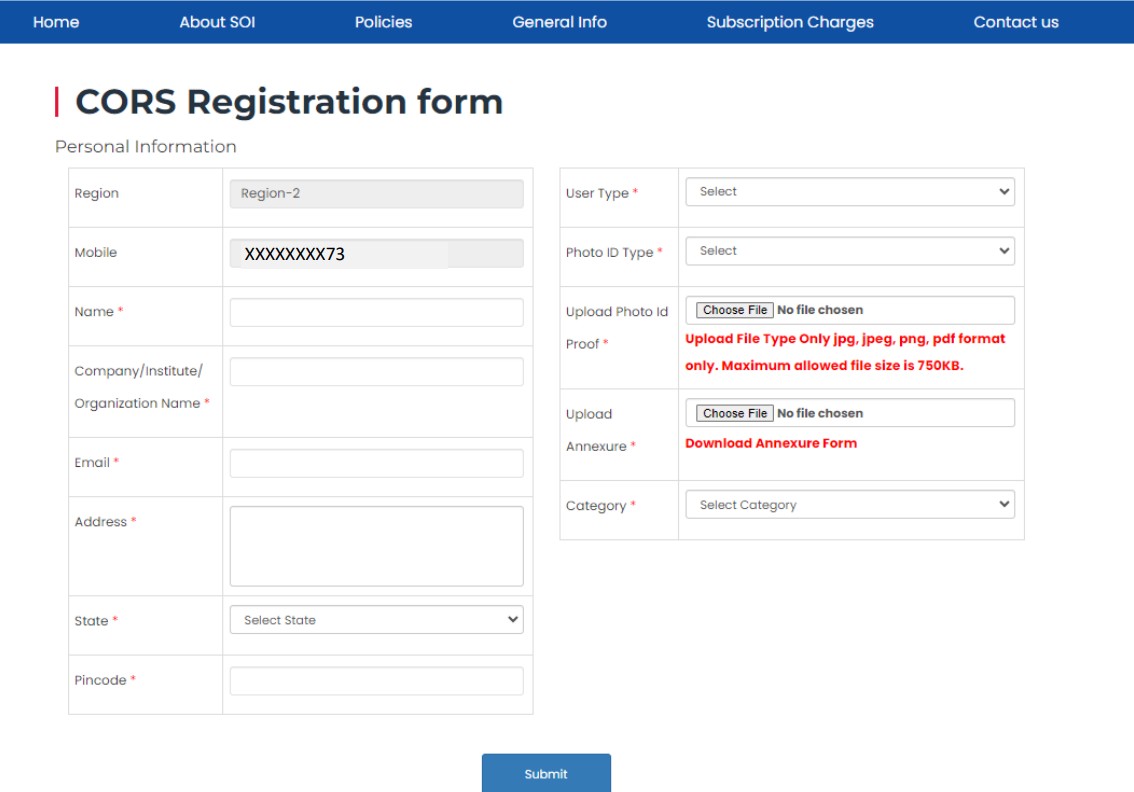Choose a file for Upload Photo Id Proof
This screenshot has width=1134, height=792.
point(734,310)
